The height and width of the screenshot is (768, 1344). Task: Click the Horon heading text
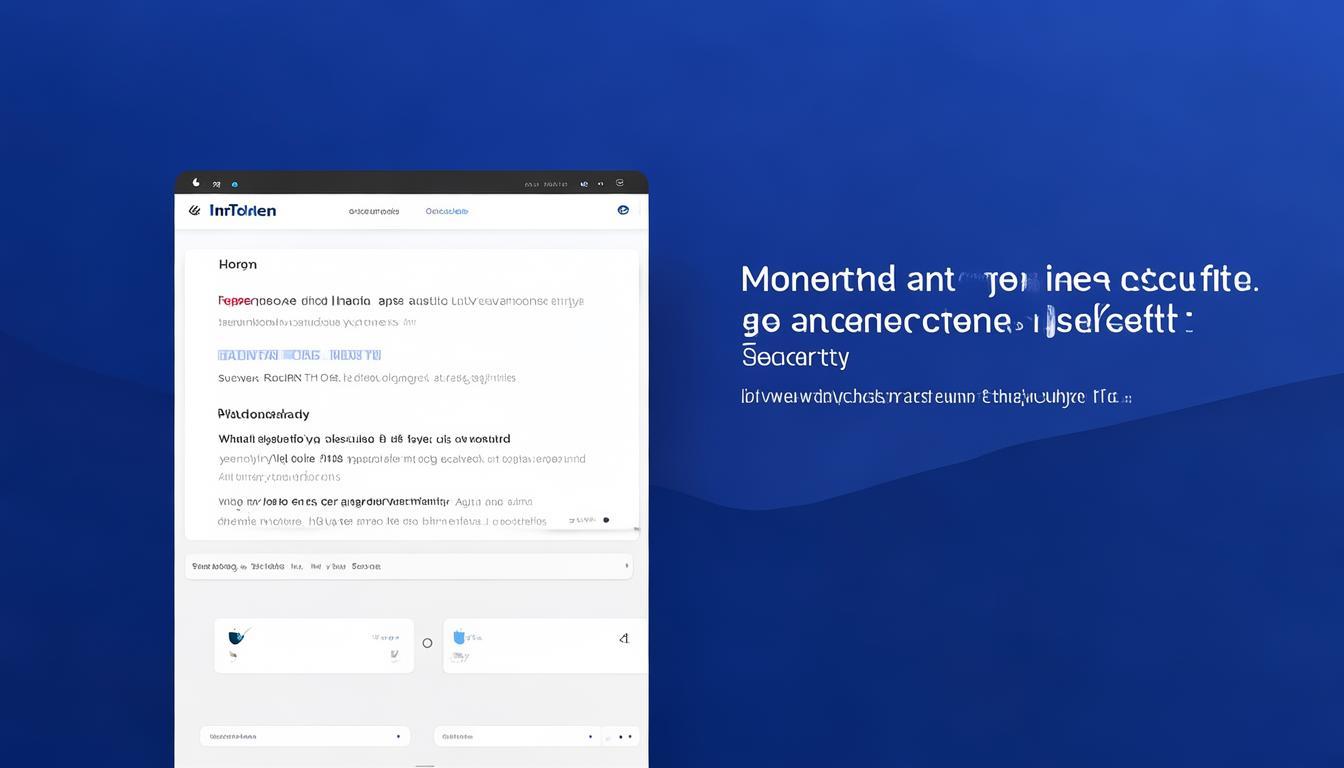[238, 264]
